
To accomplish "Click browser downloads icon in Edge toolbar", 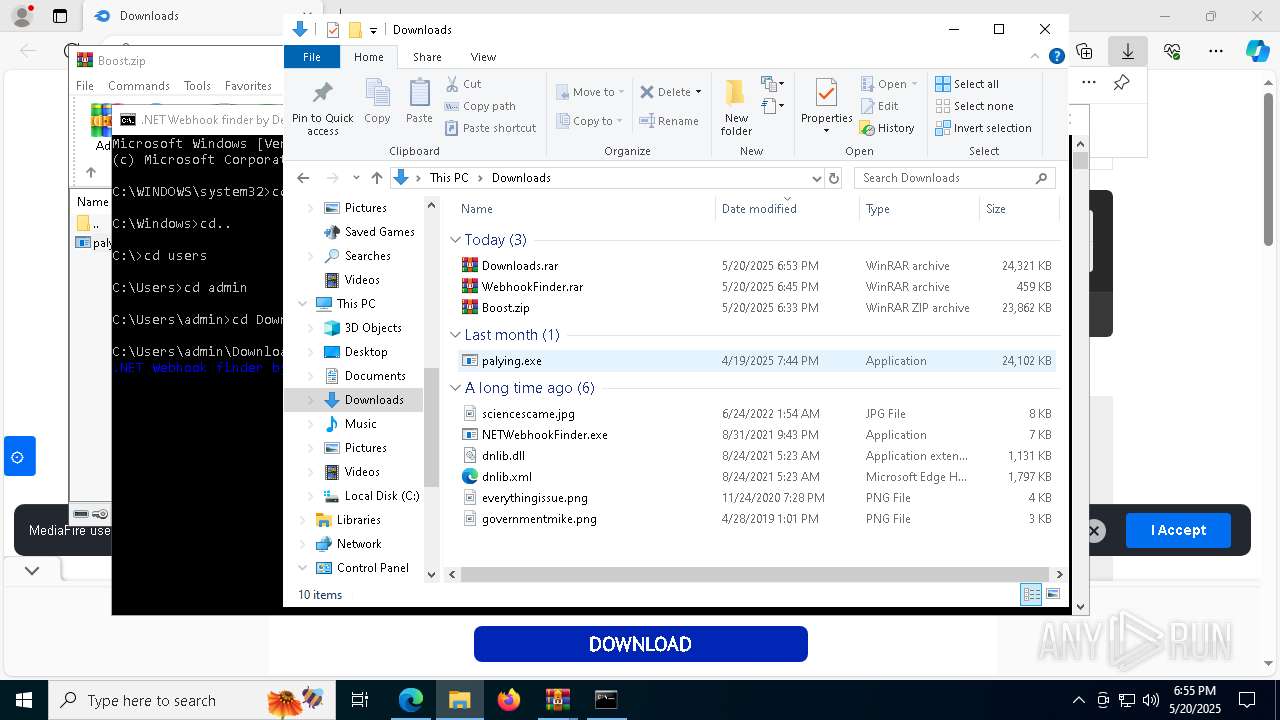I will pos(1128,51).
